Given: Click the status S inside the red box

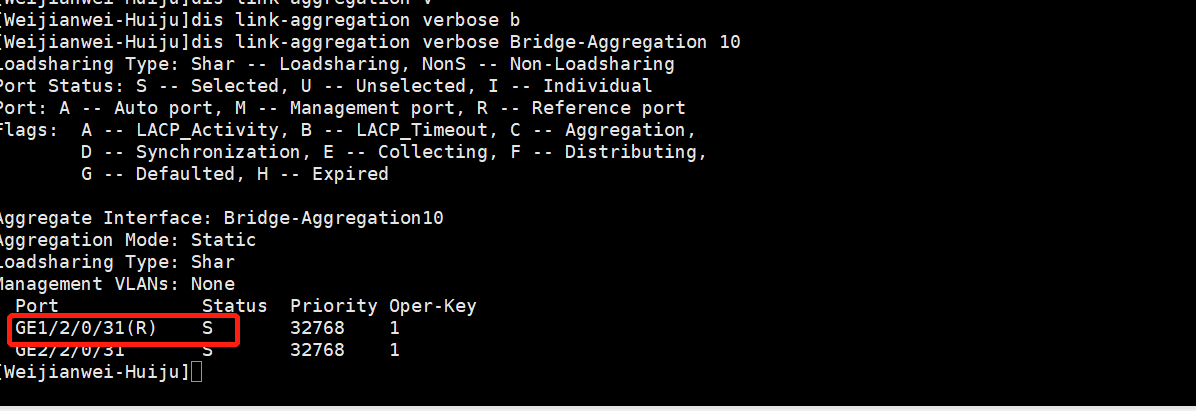Looking at the screenshot, I should point(207,328).
